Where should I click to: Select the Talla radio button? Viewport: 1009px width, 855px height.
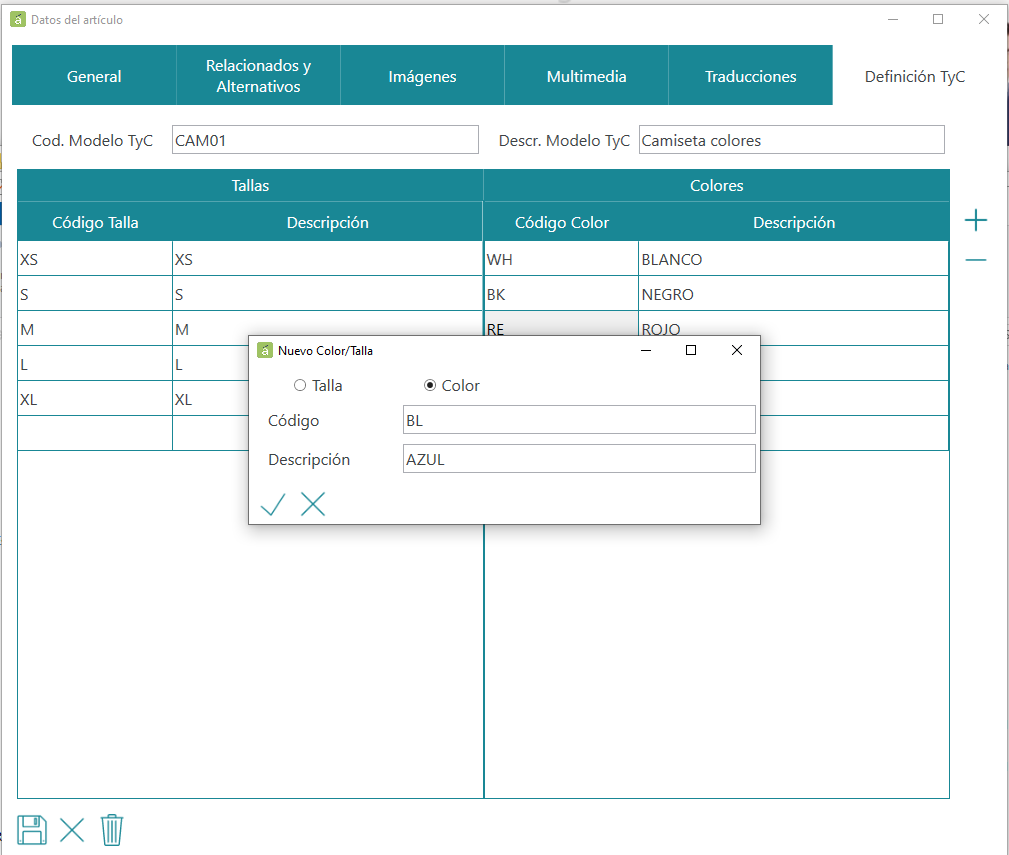pos(300,385)
